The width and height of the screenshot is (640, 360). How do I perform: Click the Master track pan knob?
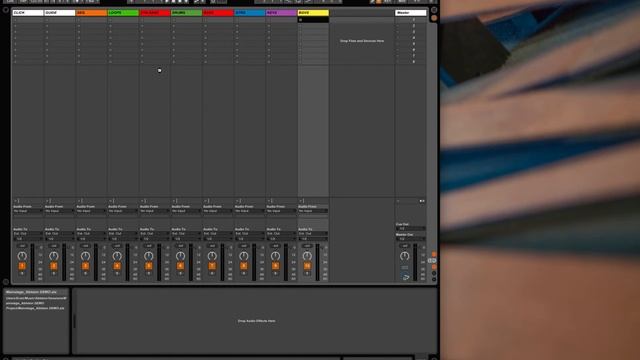pos(404,256)
